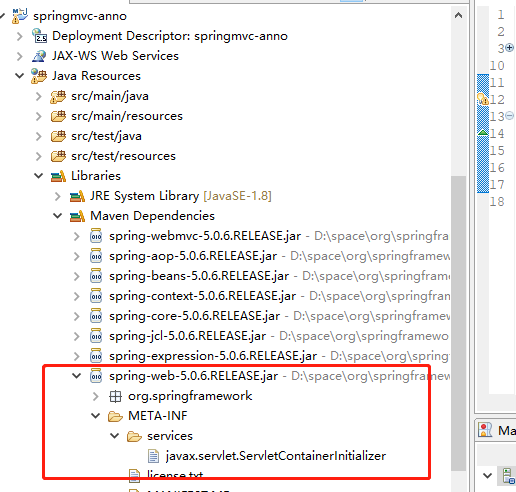Viewport: 516px width, 492px height.
Task: Click the springmvc-anno project icon
Action: tap(20, 16)
